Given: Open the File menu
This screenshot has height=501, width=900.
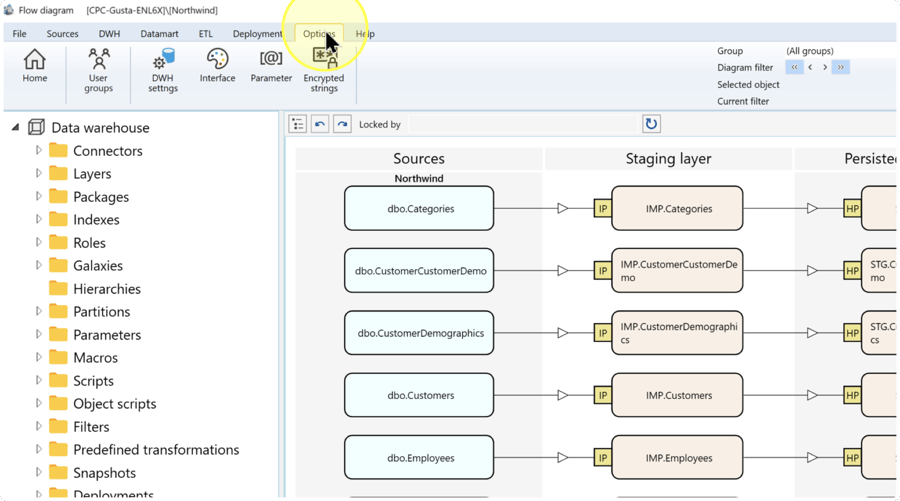Looking at the screenshot, I should (x=20, y=33).
